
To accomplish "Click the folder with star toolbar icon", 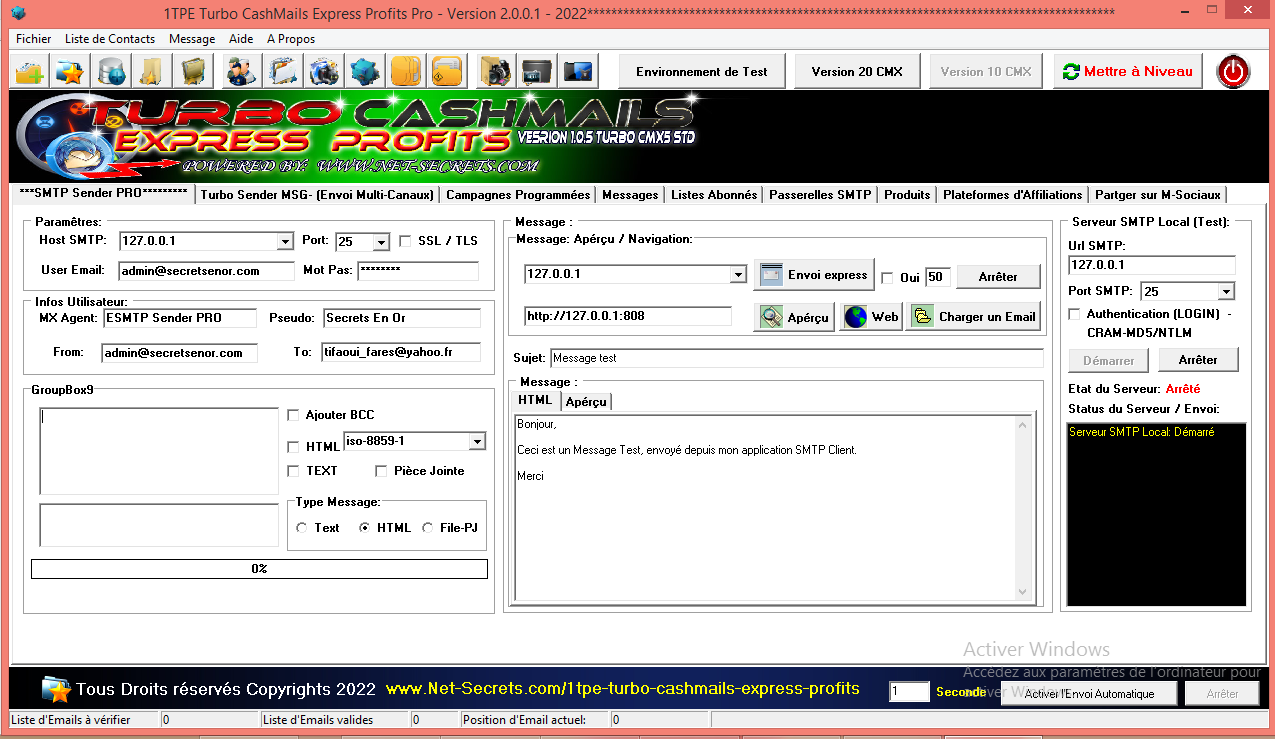I will click(70, 72).
